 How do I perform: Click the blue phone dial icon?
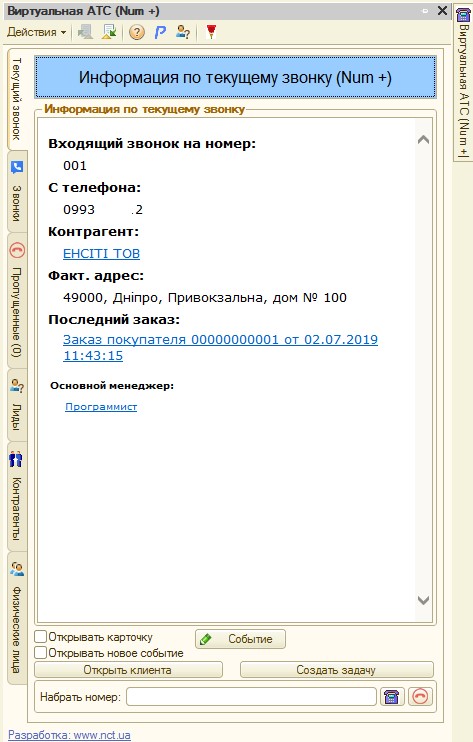pyautogui.click(x=392, y=697)
